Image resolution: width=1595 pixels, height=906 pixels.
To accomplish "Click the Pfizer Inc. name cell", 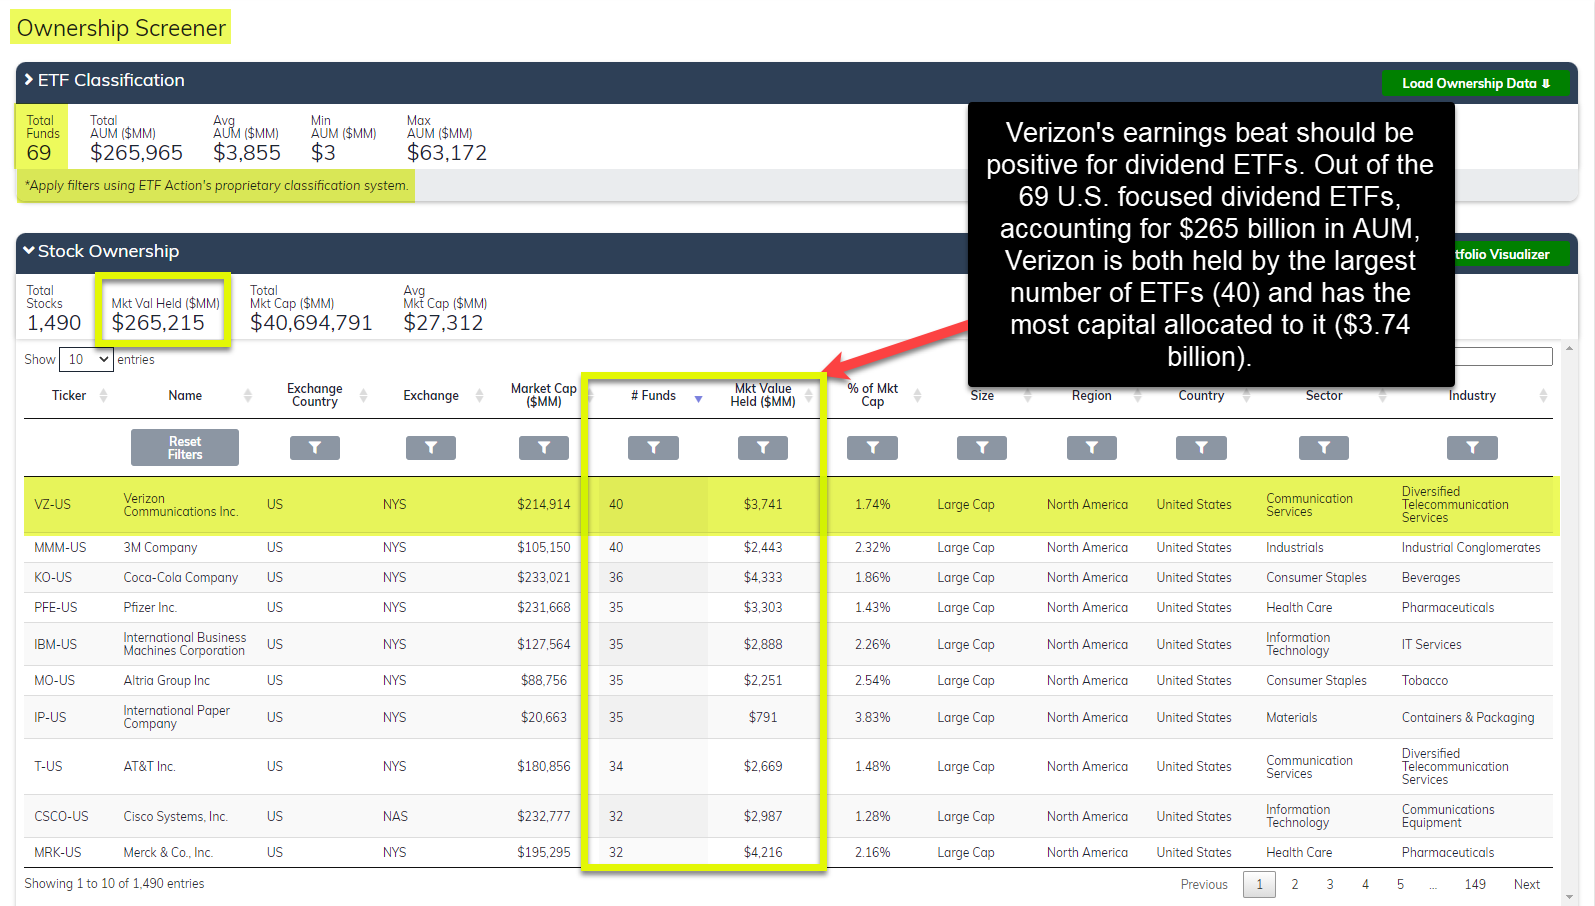I will (150, 608).
